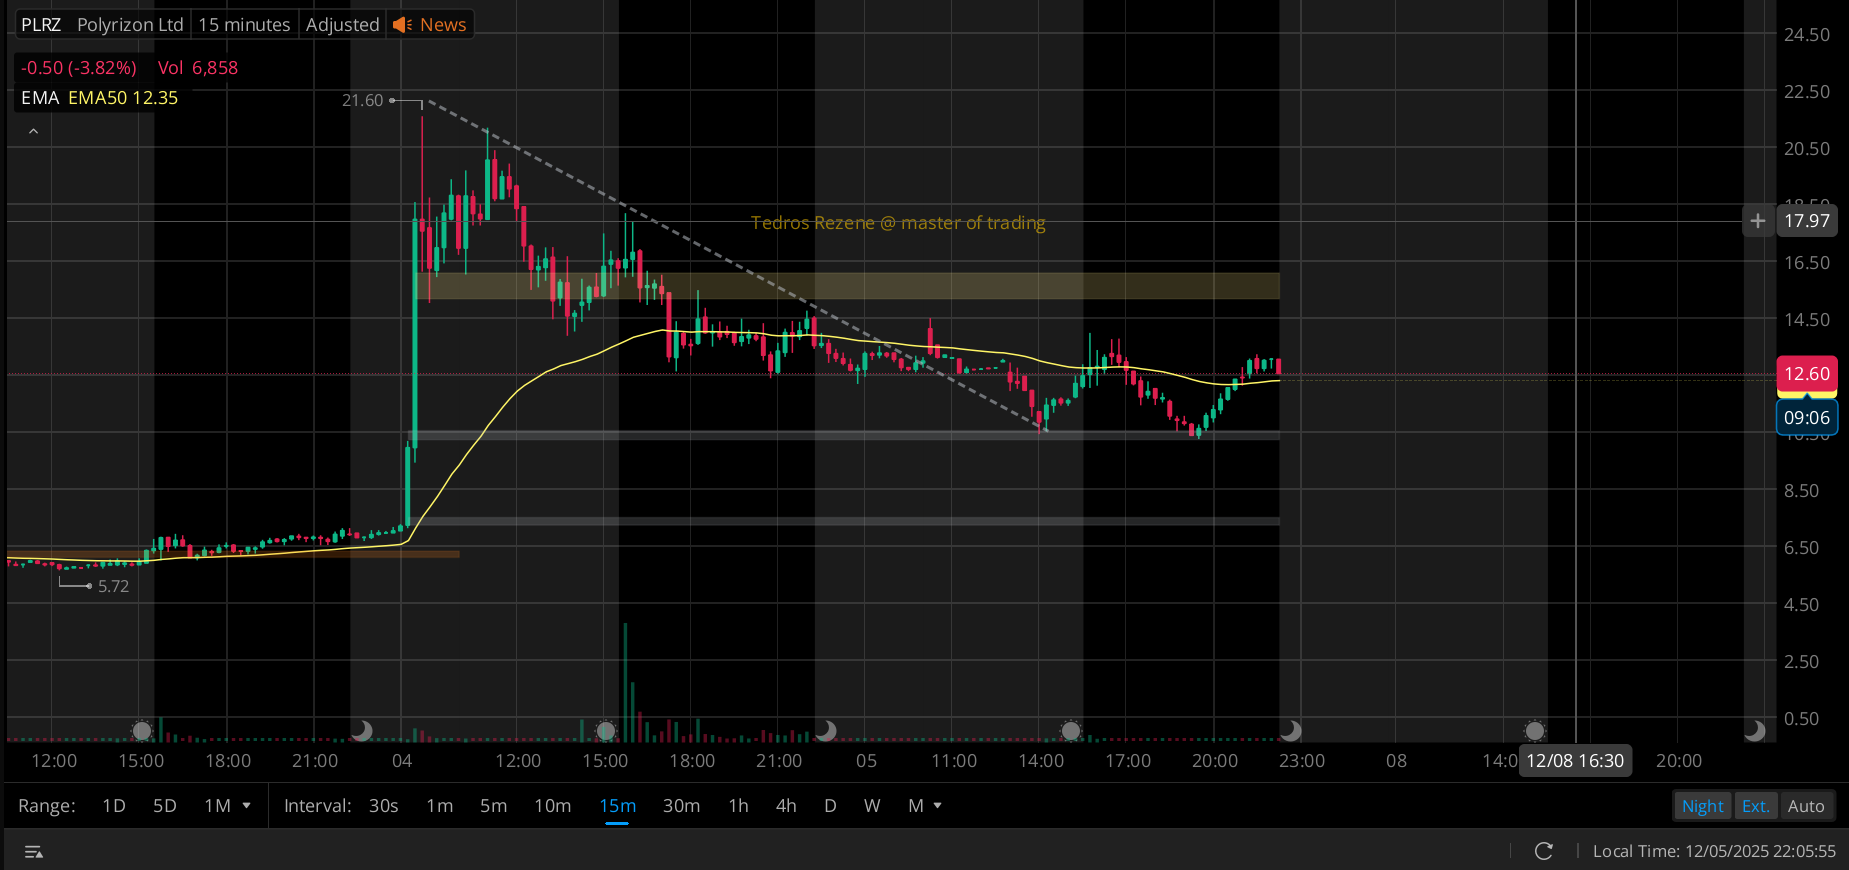Image resolution: width=1849 pixels, height=870 pixels.
Task: Set interval to 30m
Action: pos(682,806)
